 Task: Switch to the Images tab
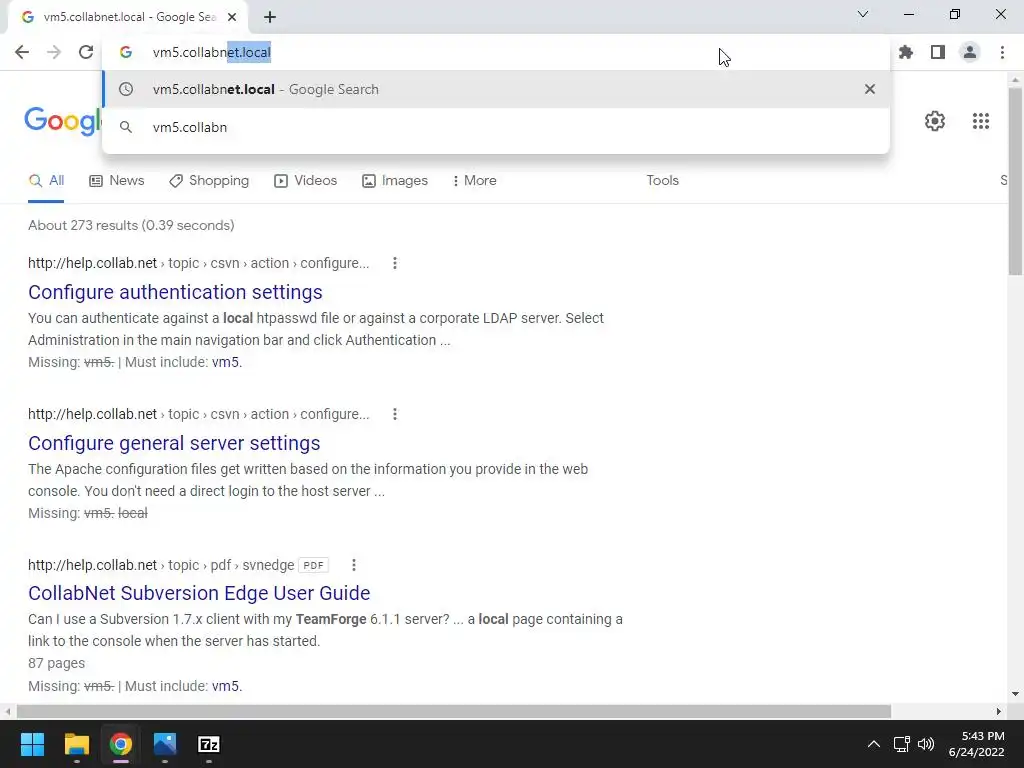(x=394, y=180)
